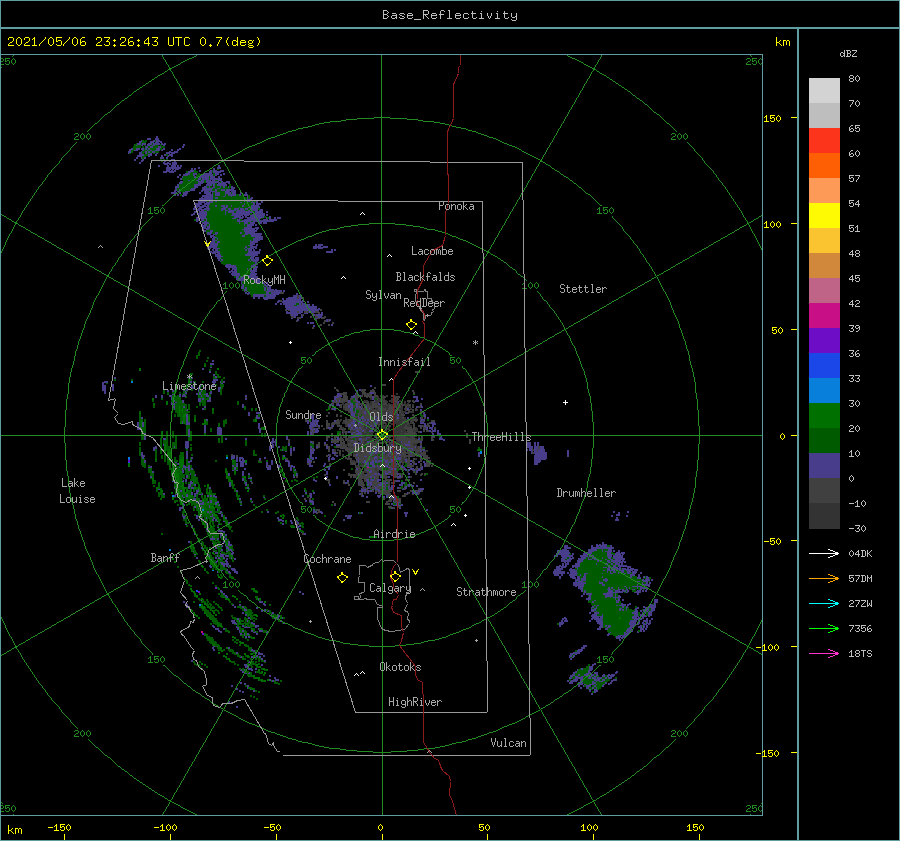
Task: Click the white 04DK arrow legend icon
Action: point(824,553)
